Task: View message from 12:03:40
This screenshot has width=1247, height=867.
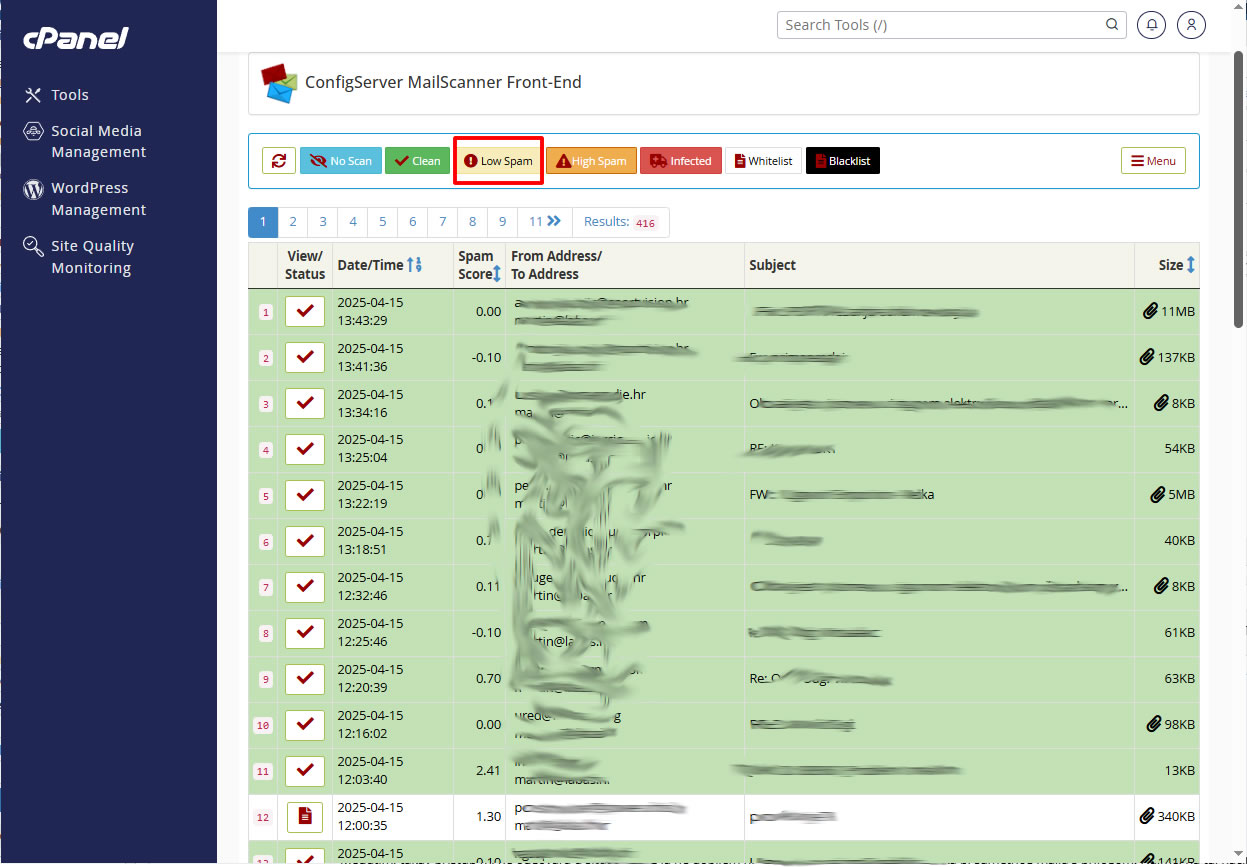Action: [305, 771]
